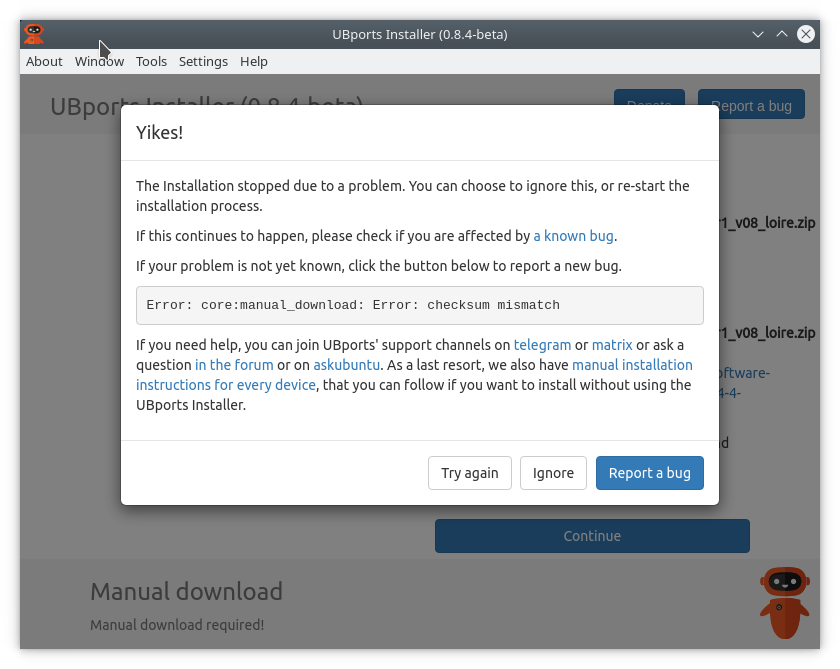Open the matrix support link

[x=612, y=345]
